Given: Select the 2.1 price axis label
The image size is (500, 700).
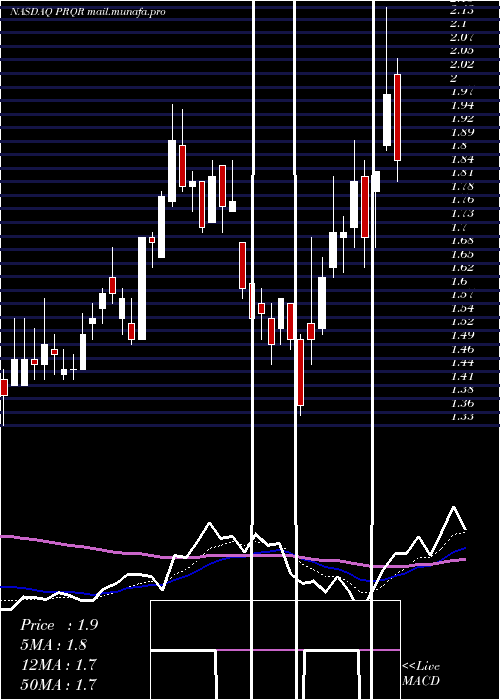Looking at the screenshot, I should (459, 23).
